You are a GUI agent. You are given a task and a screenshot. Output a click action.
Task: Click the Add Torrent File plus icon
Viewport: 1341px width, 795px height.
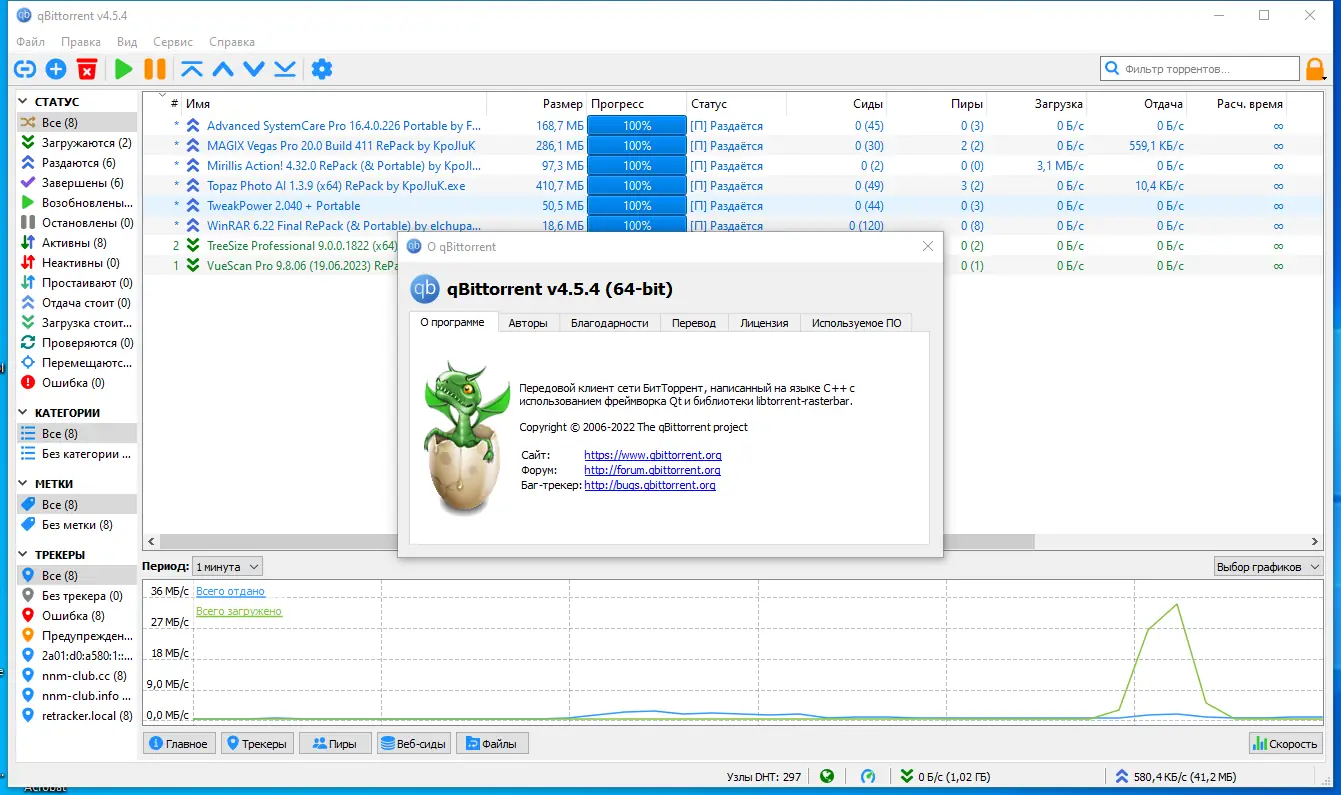pos(56,69)
